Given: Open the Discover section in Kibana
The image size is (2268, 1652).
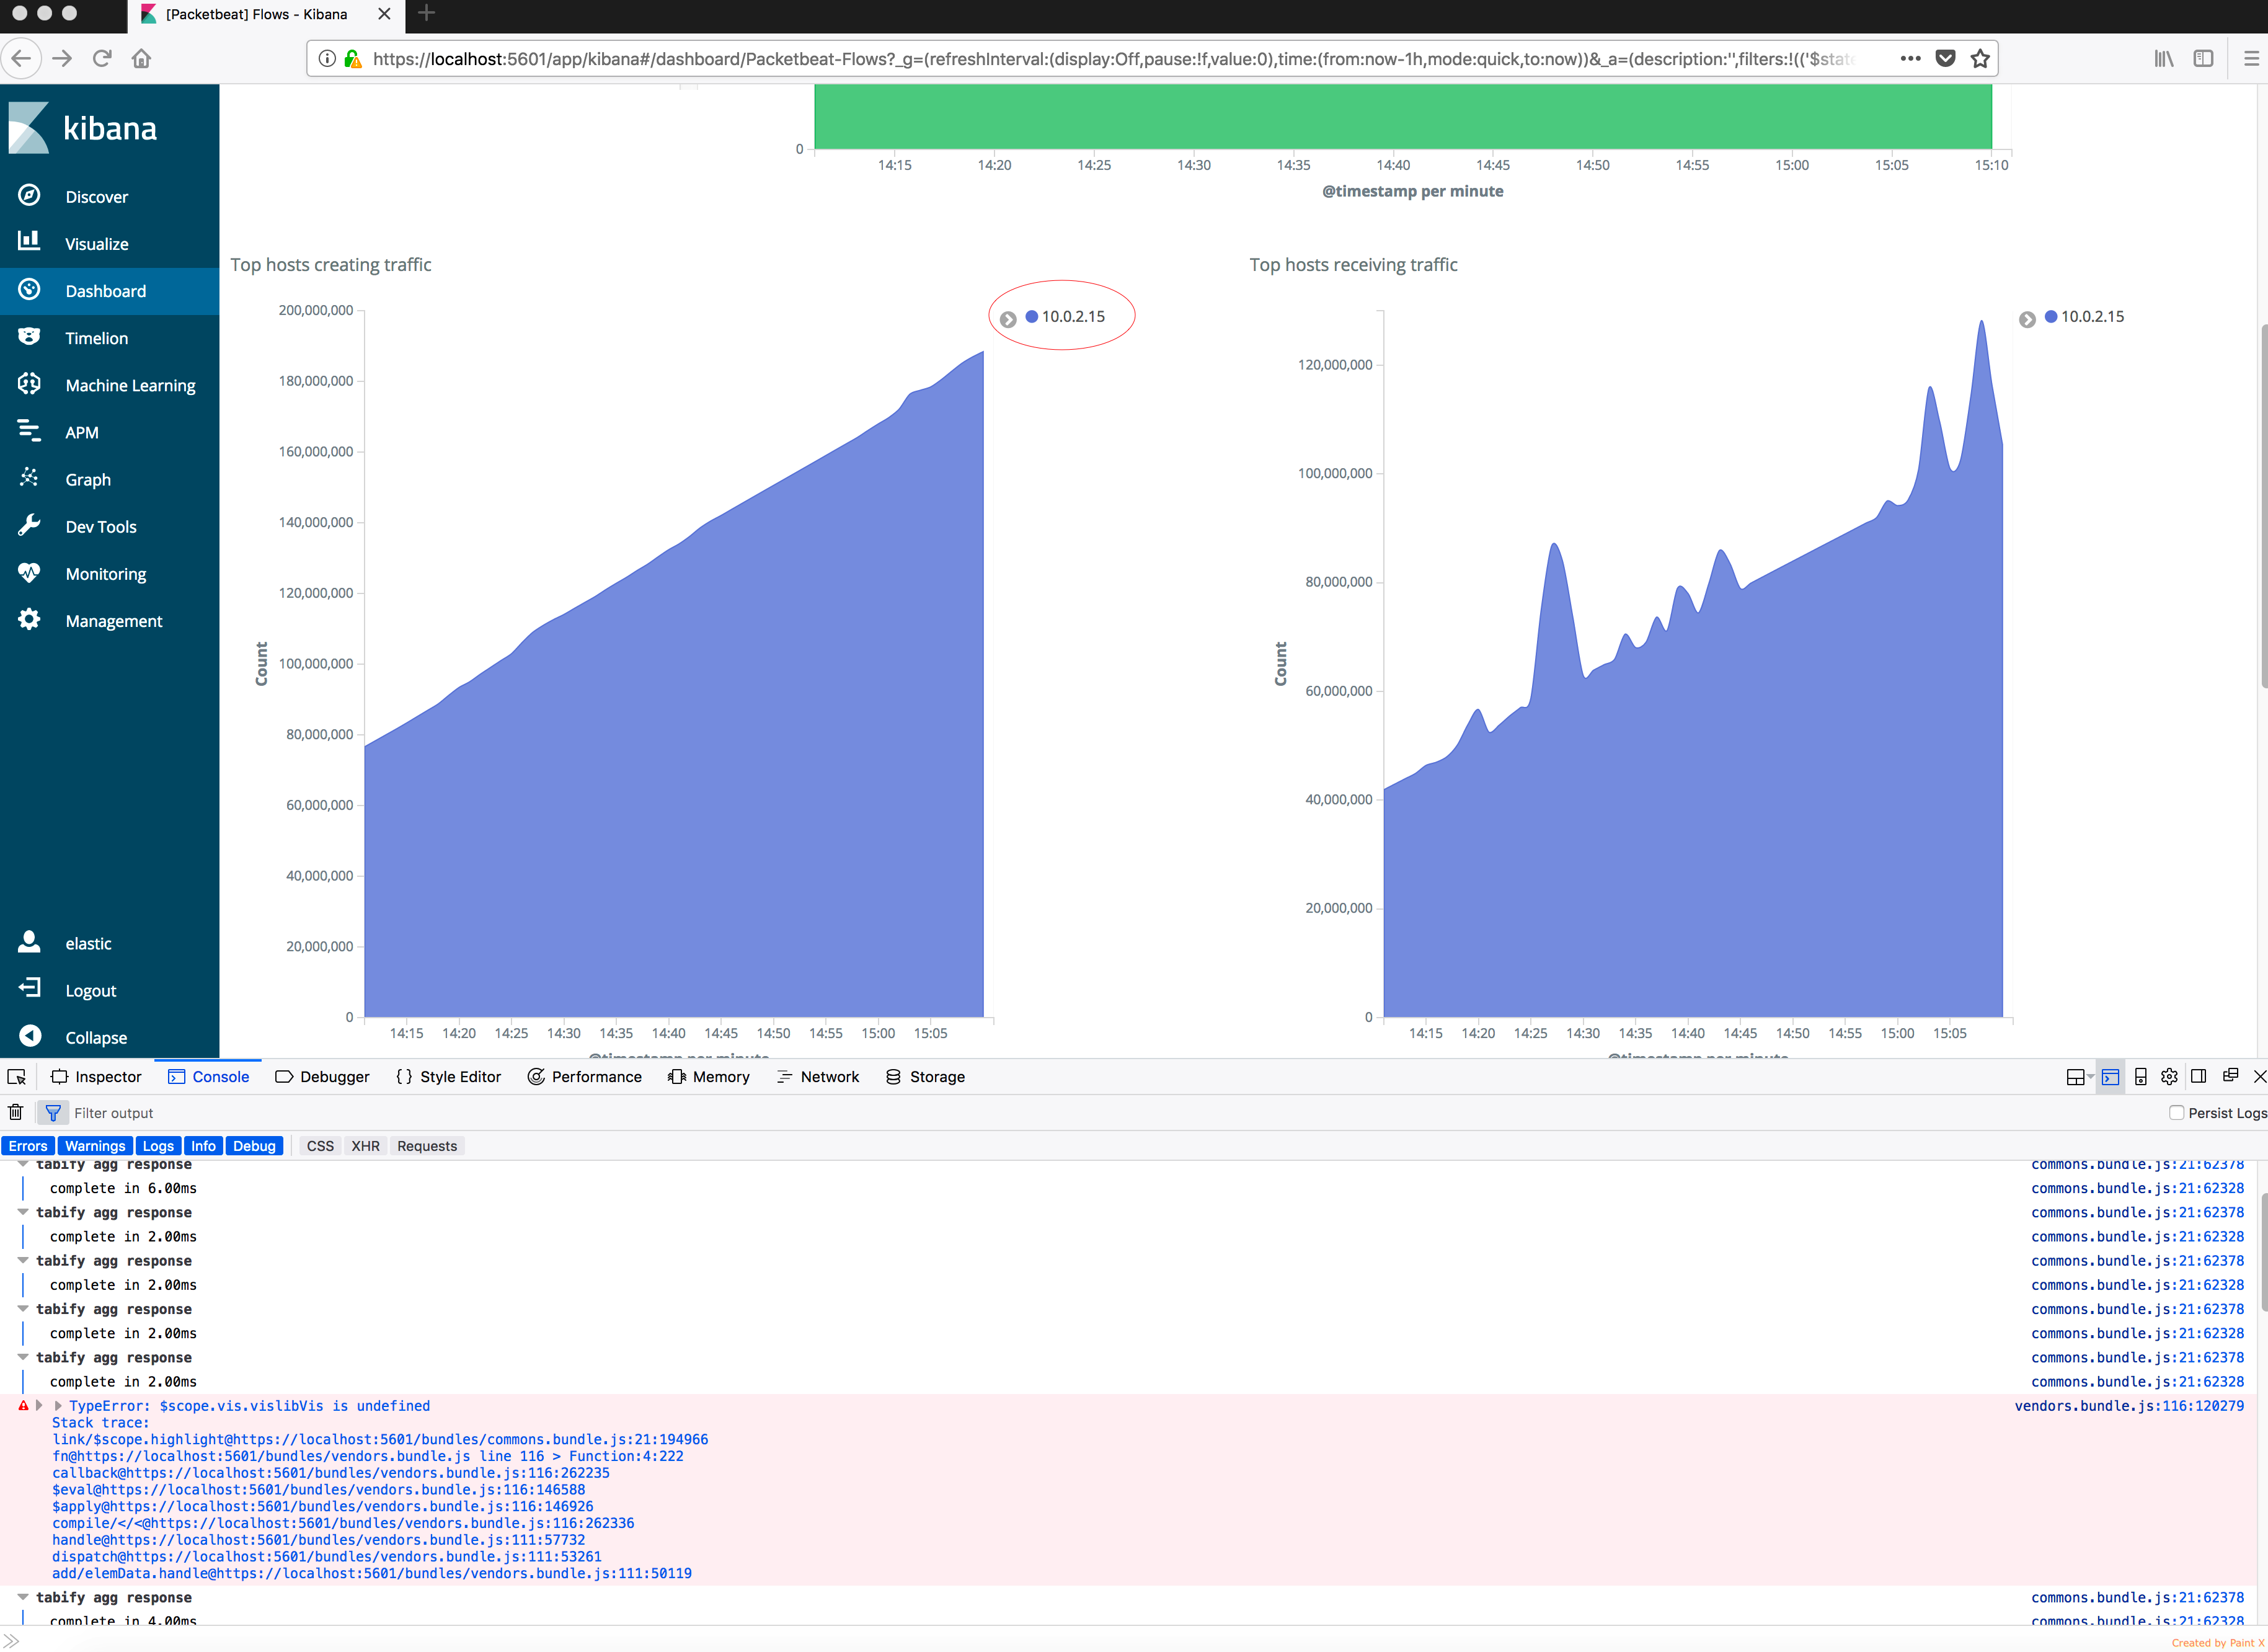Looking at the screenshot, I should pos(96,196).
